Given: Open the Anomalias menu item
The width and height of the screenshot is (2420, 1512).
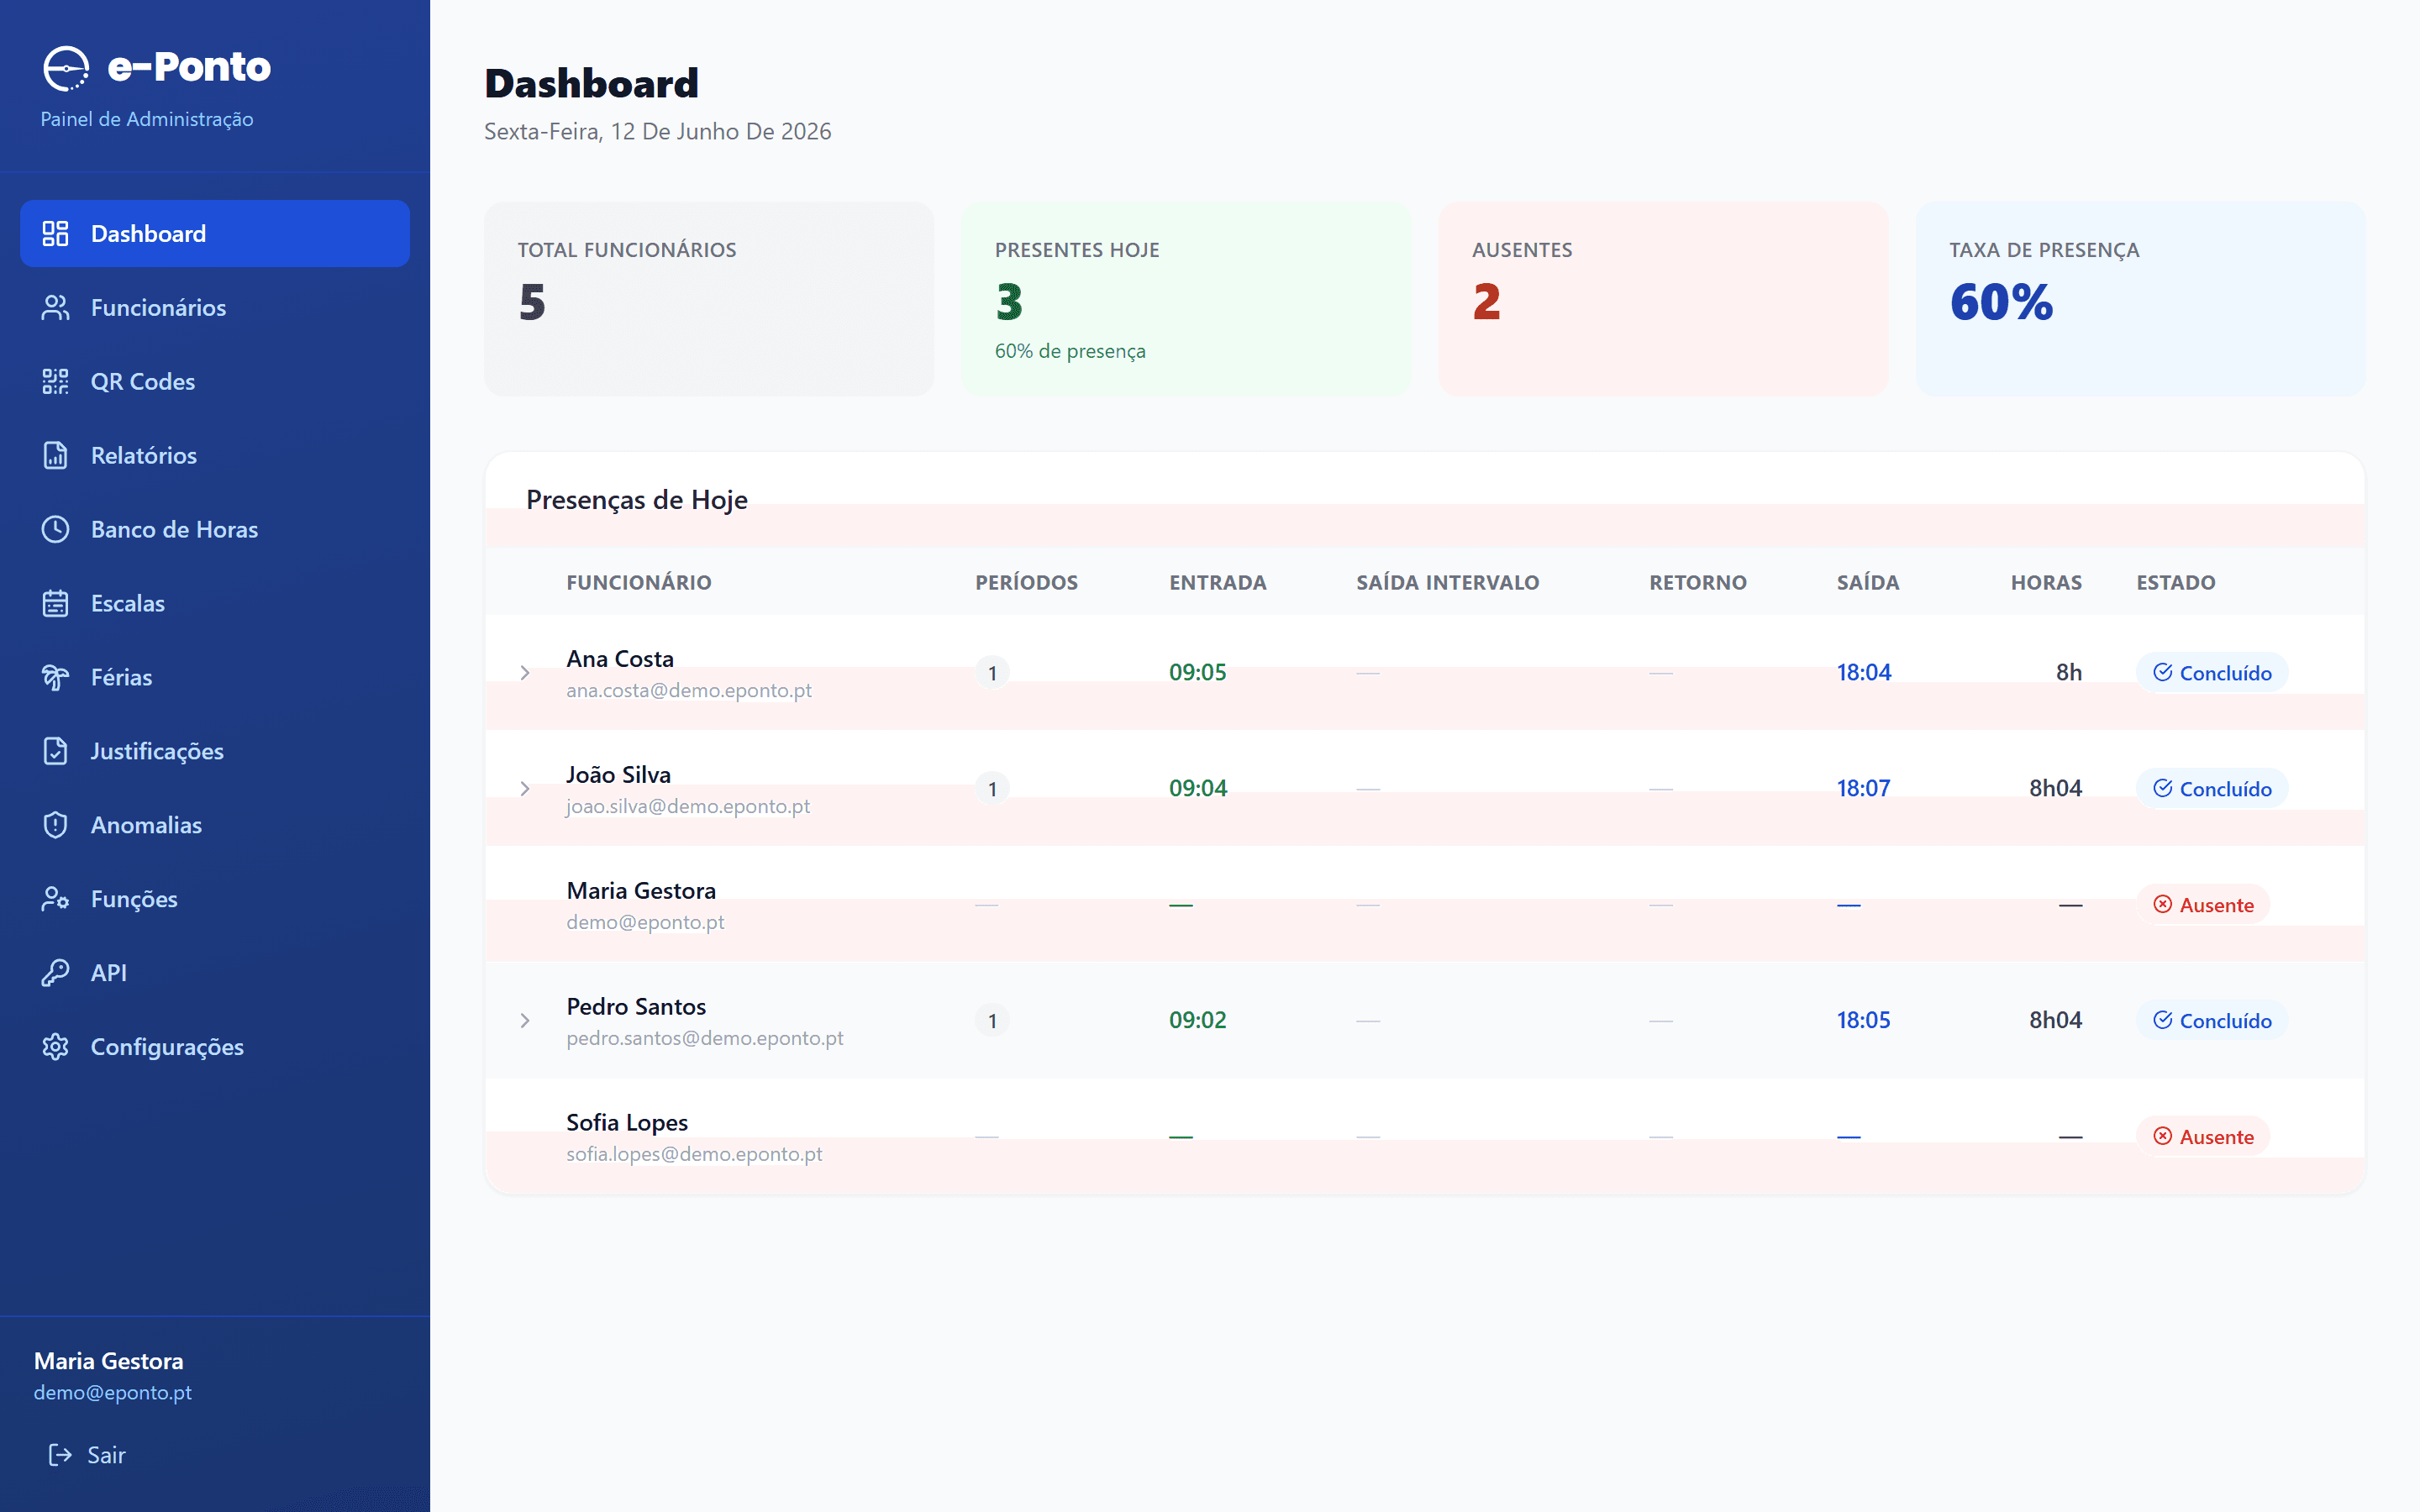Looking at the screenshot, I should 215,825.
